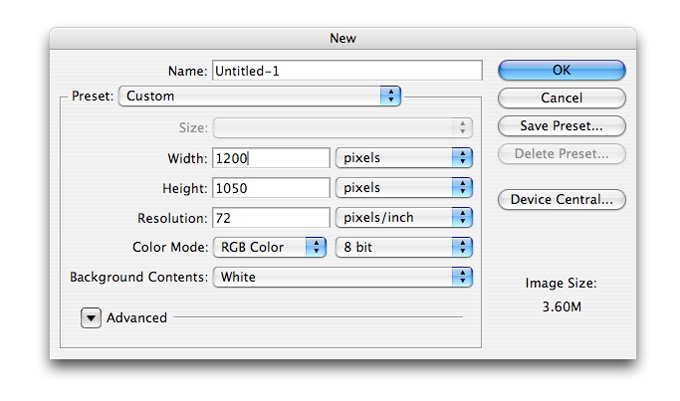Open the Width units dropdown
The height and width of the screenshot is (401, 680).
pyautogui.click(x=403, y=157)
